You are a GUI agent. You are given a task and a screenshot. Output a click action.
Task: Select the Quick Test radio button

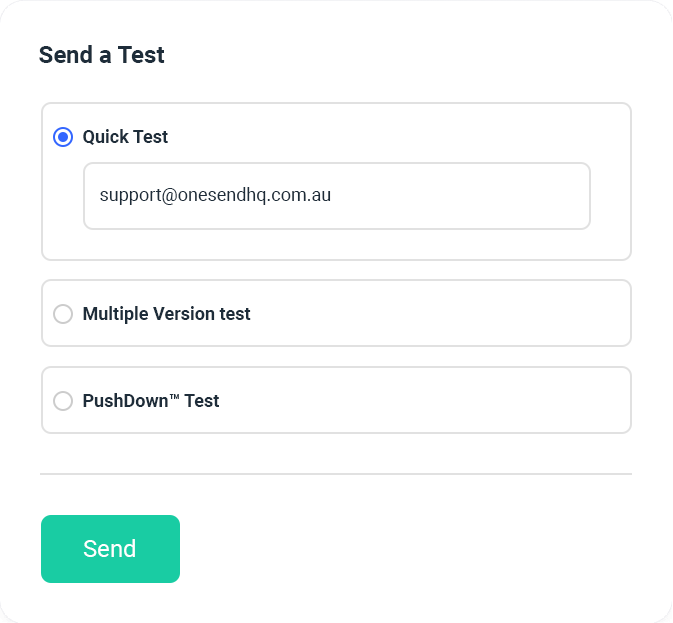63,137
